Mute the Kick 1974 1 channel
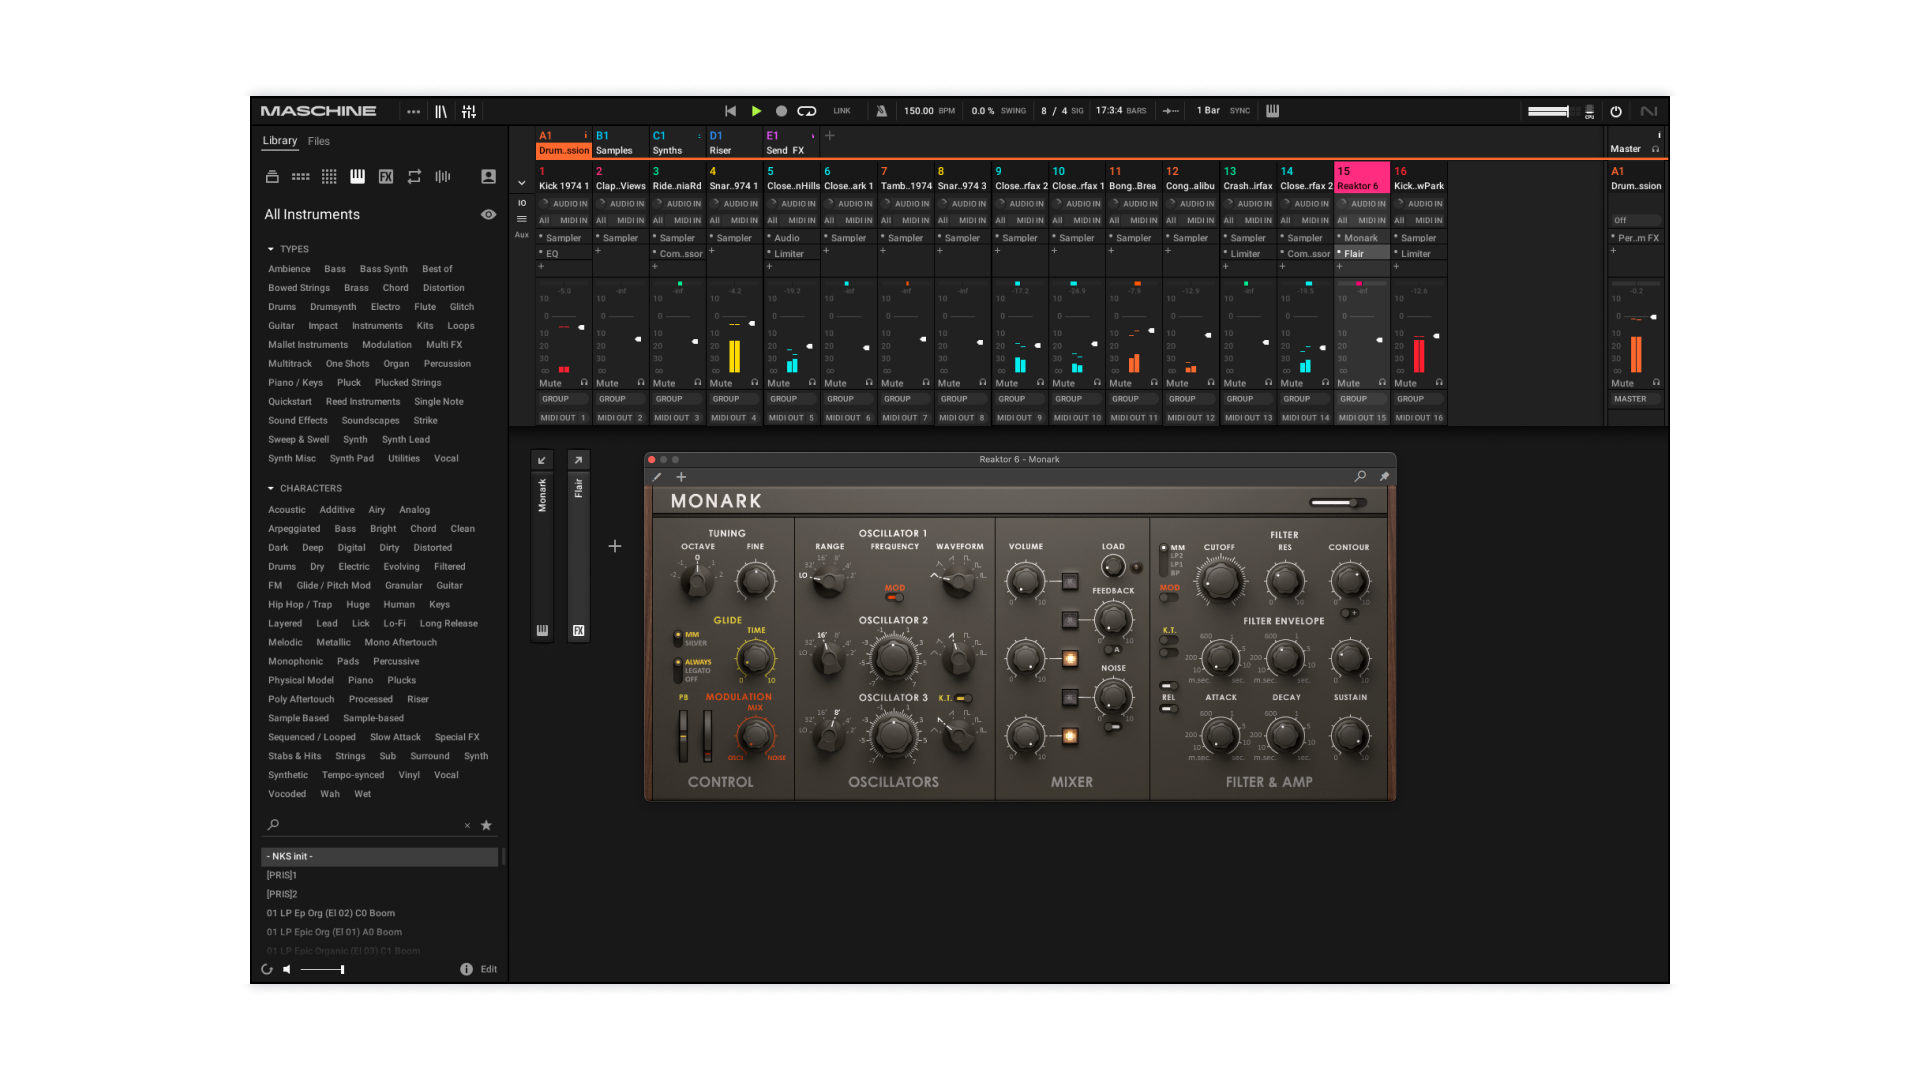This screenshot has width=1920, height=1080. click(550, 383)
